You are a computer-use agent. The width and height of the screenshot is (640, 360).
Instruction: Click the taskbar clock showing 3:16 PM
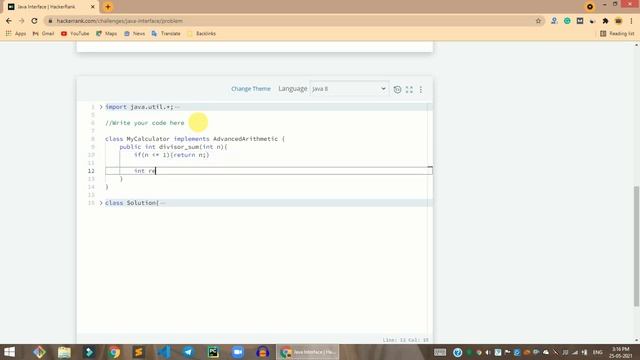(621, 352)
